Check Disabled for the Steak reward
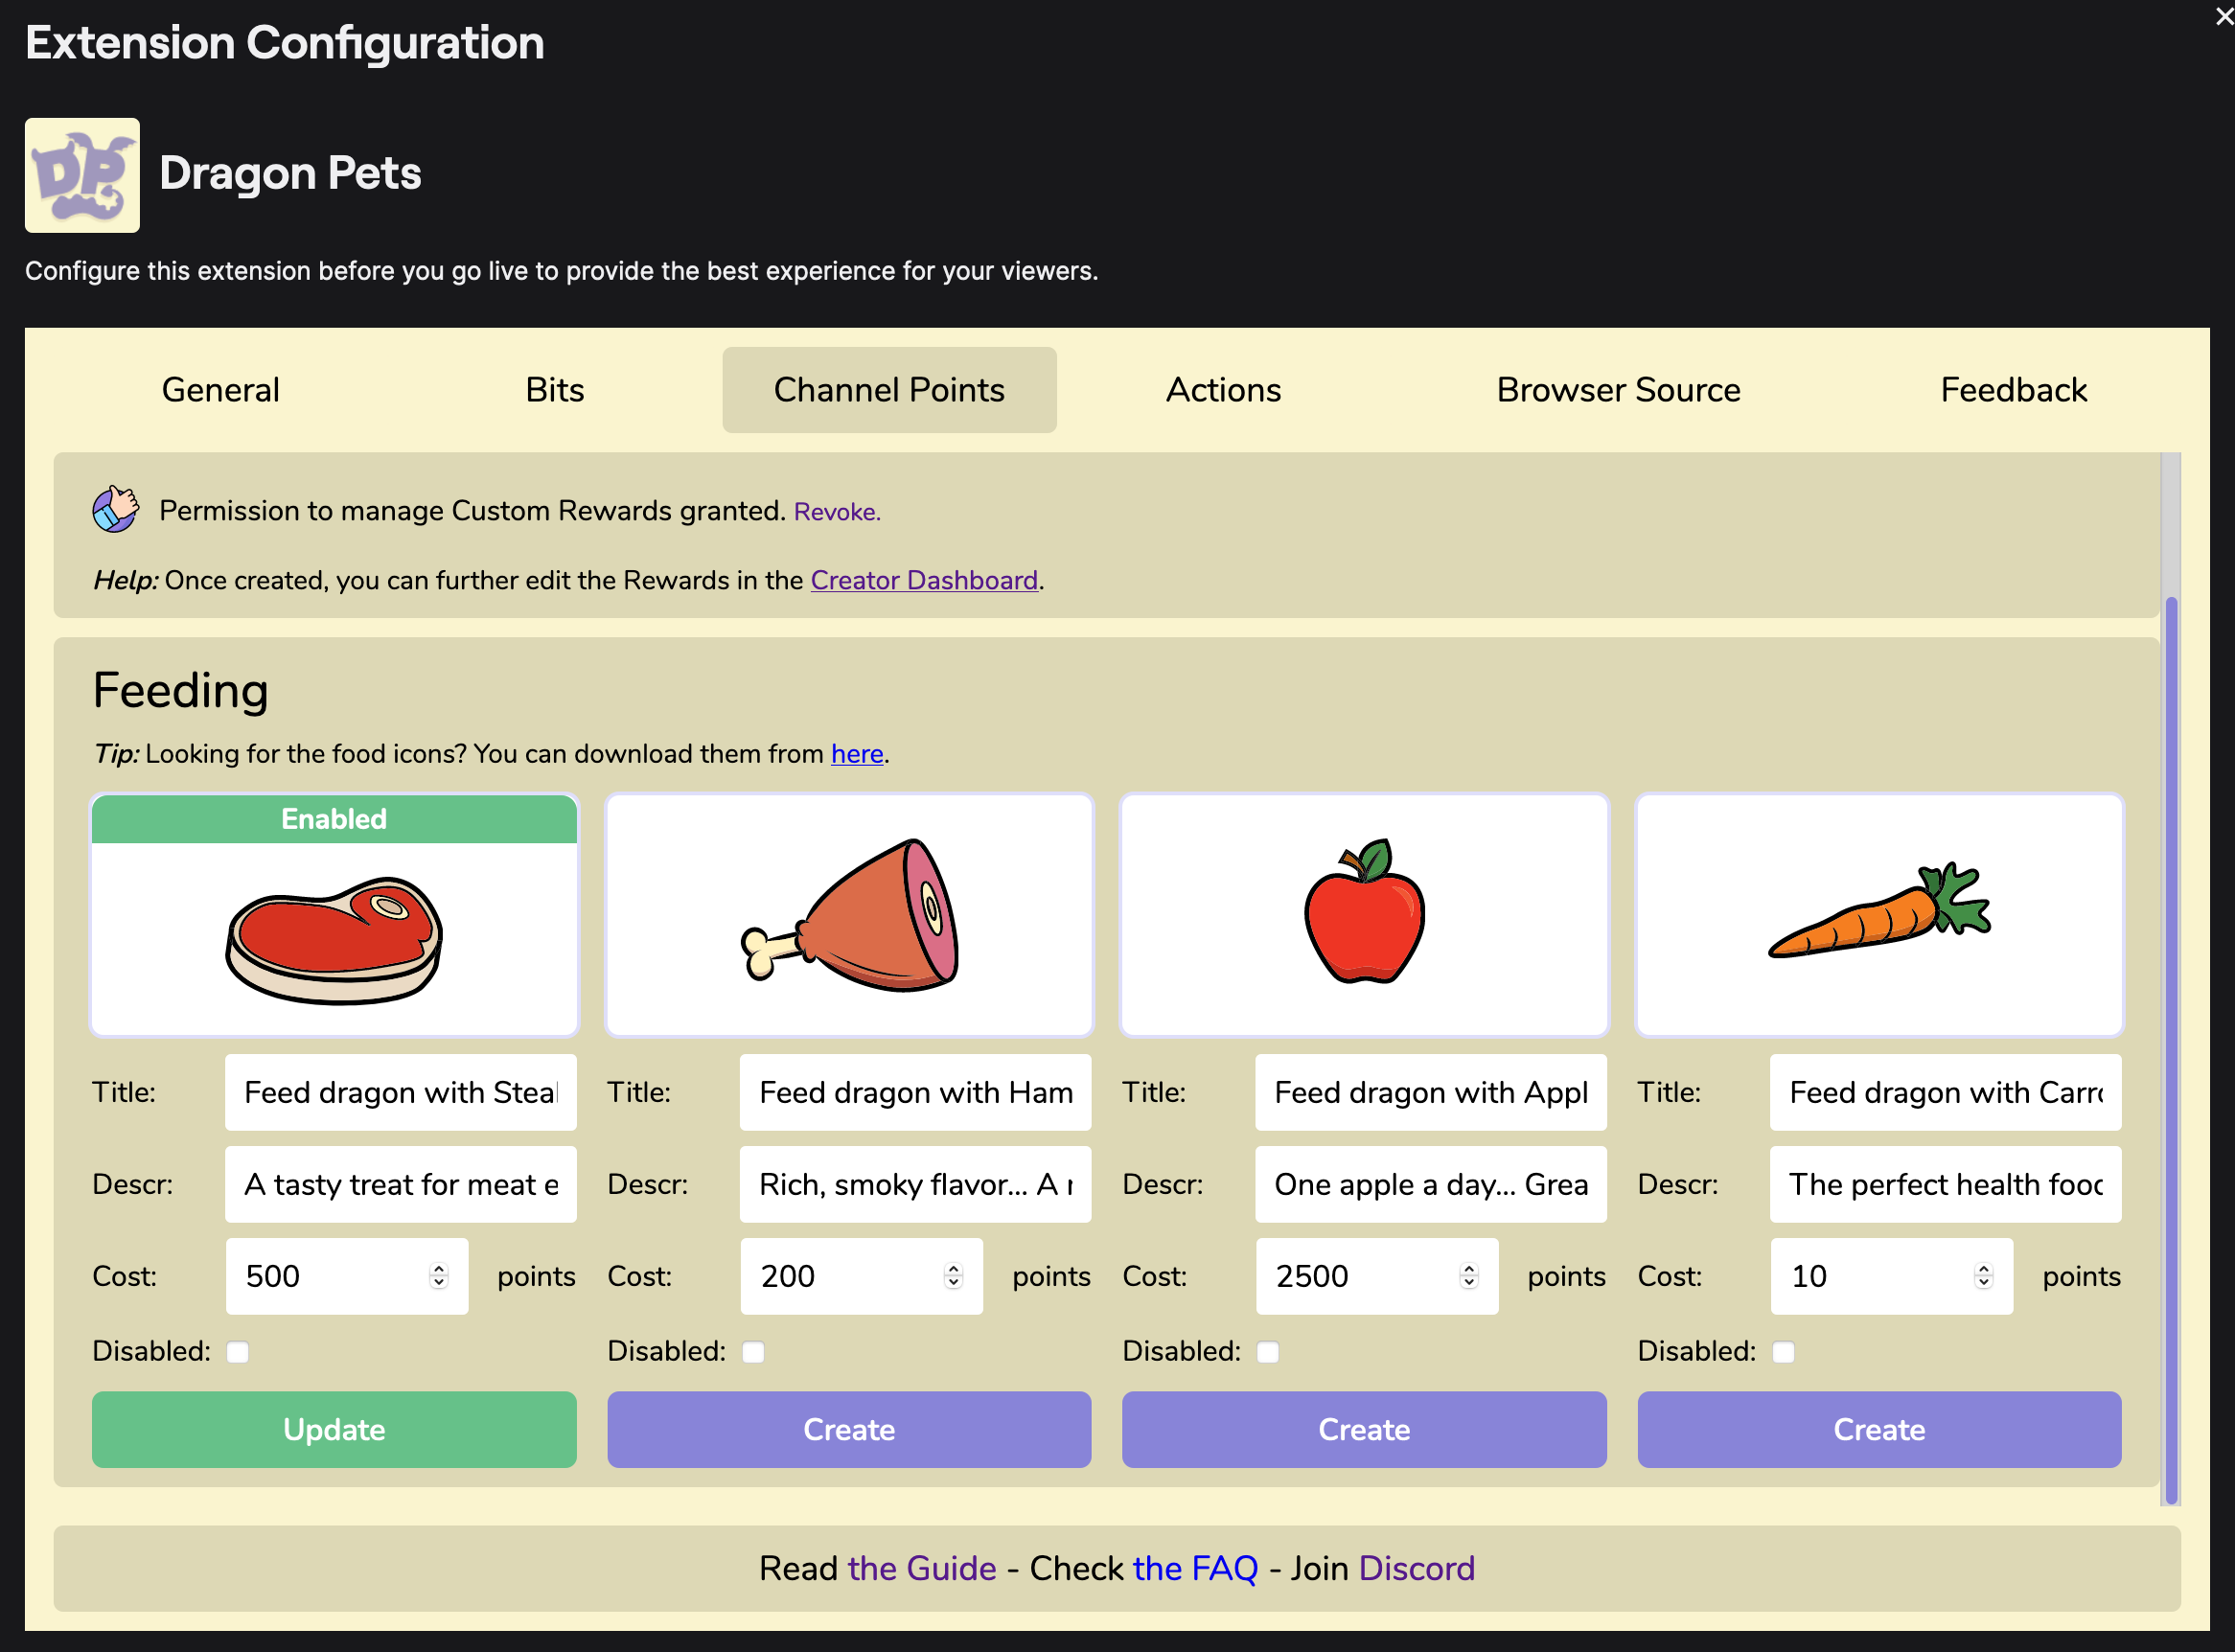 238,1352
